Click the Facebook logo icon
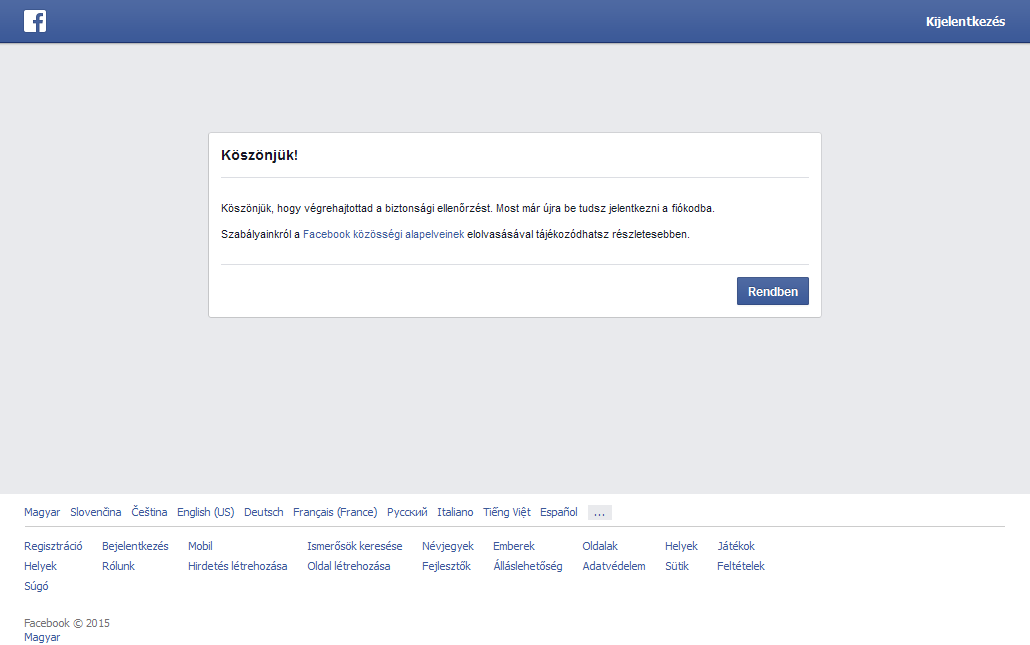Image resolution: width=1030 pixels, height=645 pixels. 35,21
